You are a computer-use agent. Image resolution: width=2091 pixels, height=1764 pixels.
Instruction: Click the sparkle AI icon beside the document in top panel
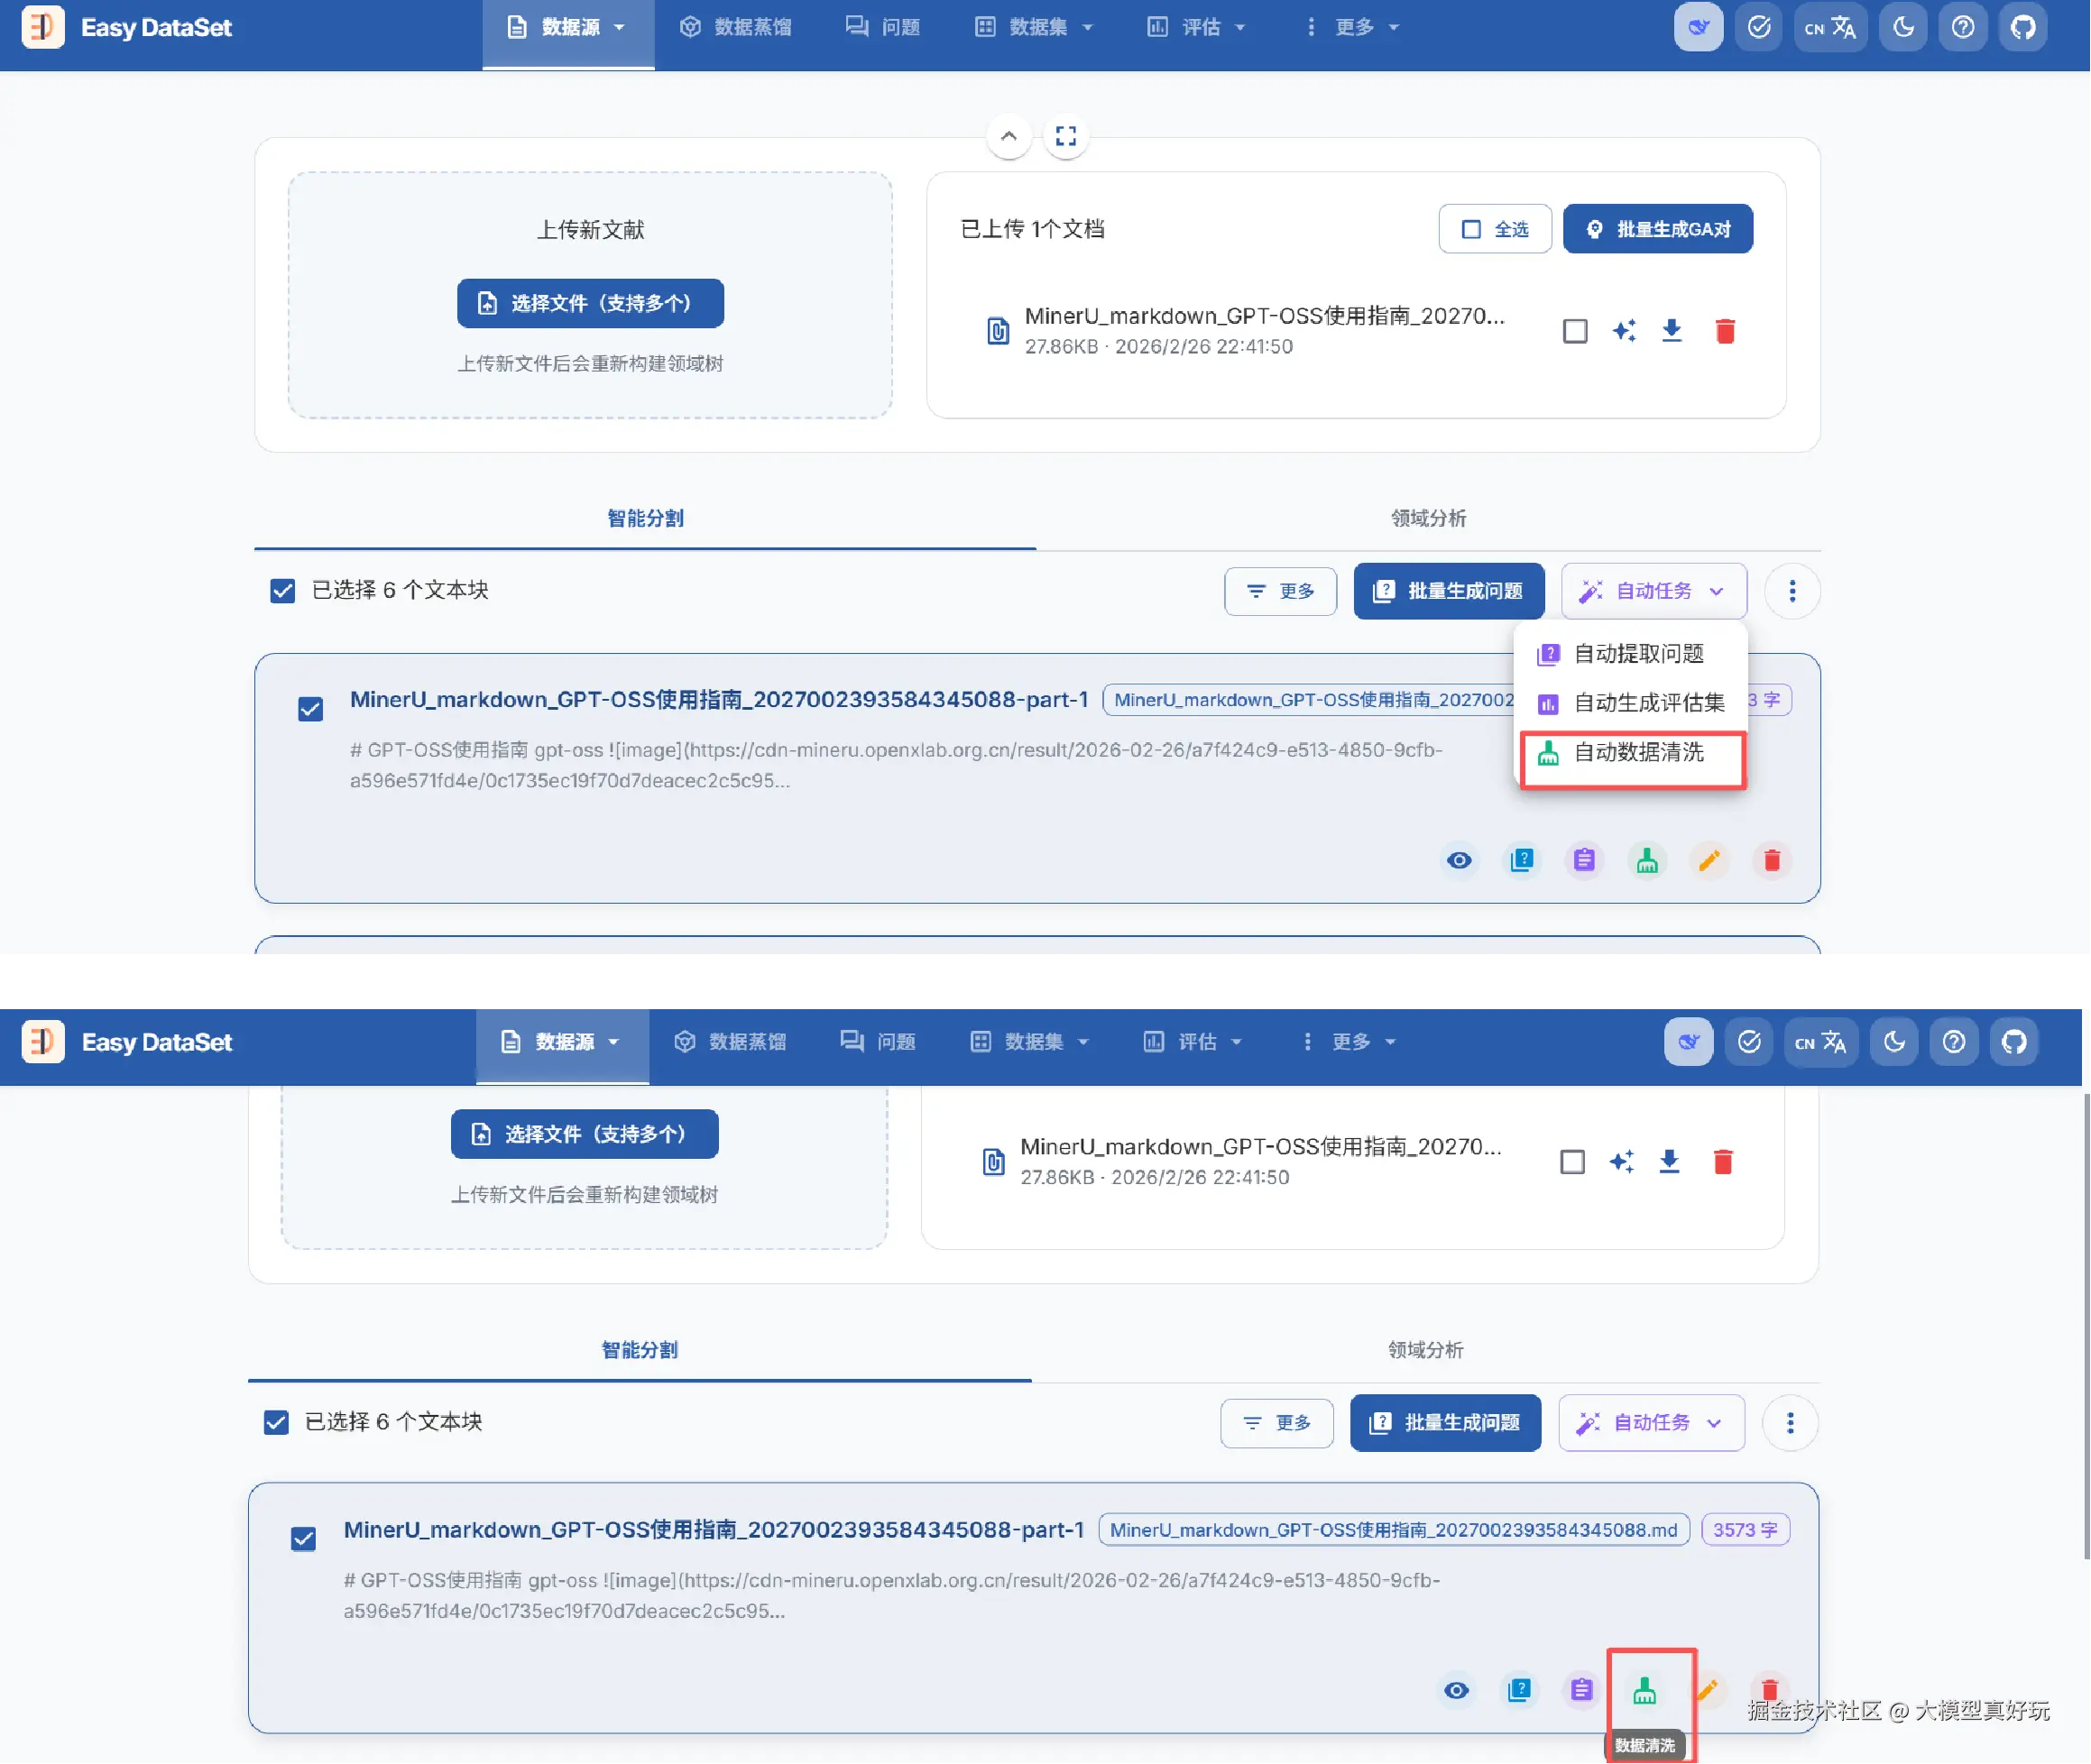coord(1624,331)
